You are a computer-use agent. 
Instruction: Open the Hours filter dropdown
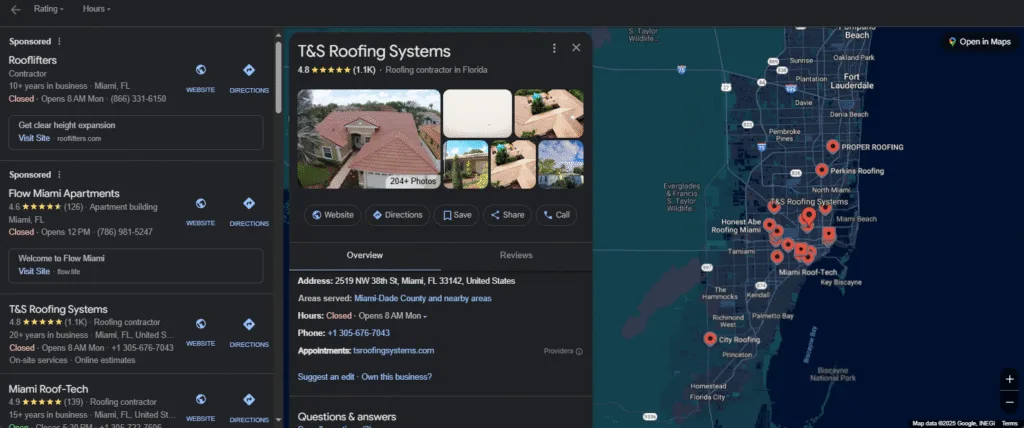[97, 9]
